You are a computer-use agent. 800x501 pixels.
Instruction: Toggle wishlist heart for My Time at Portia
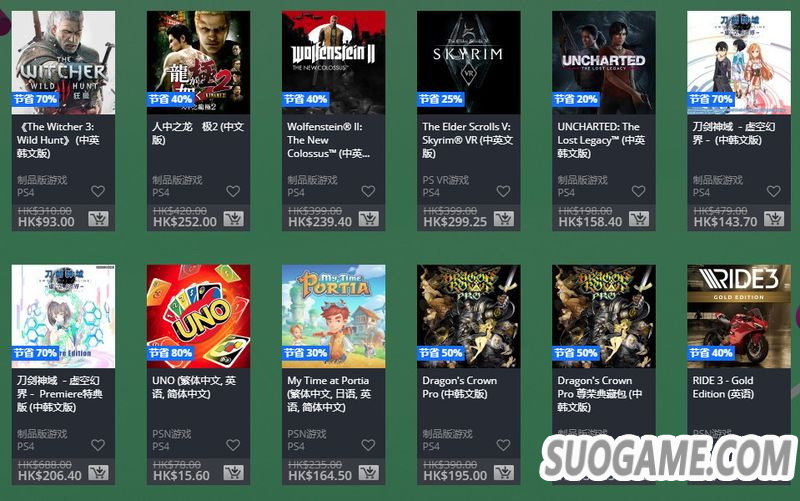368,445
